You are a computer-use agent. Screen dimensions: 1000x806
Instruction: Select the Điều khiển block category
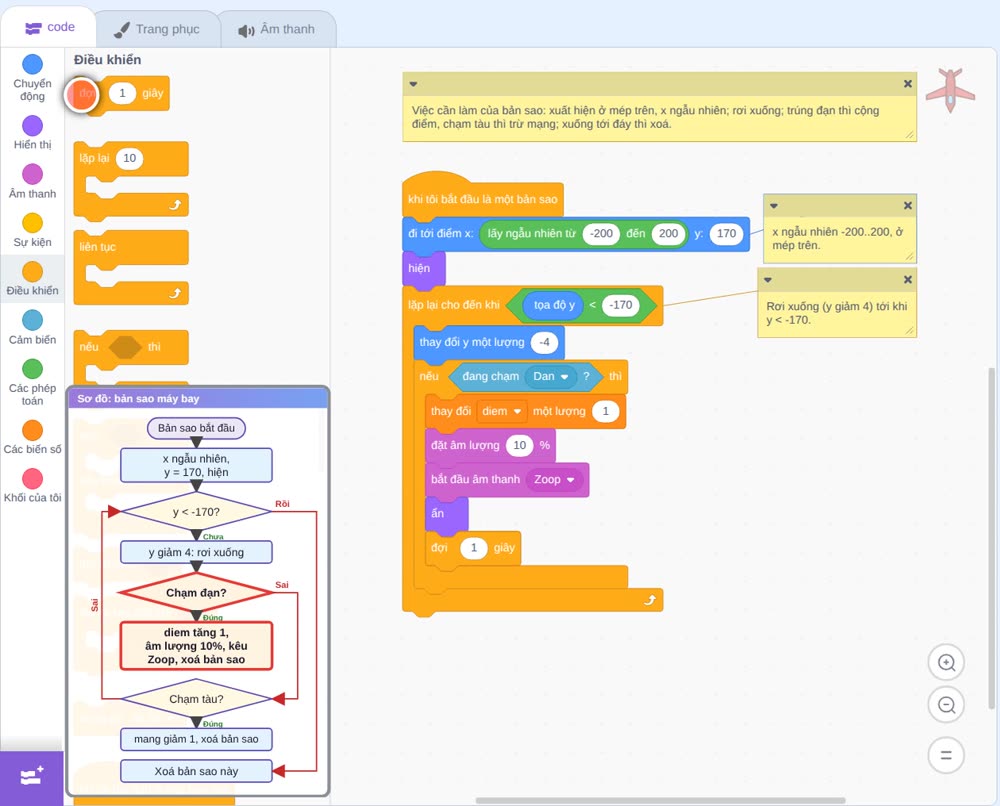pos(33,279)
